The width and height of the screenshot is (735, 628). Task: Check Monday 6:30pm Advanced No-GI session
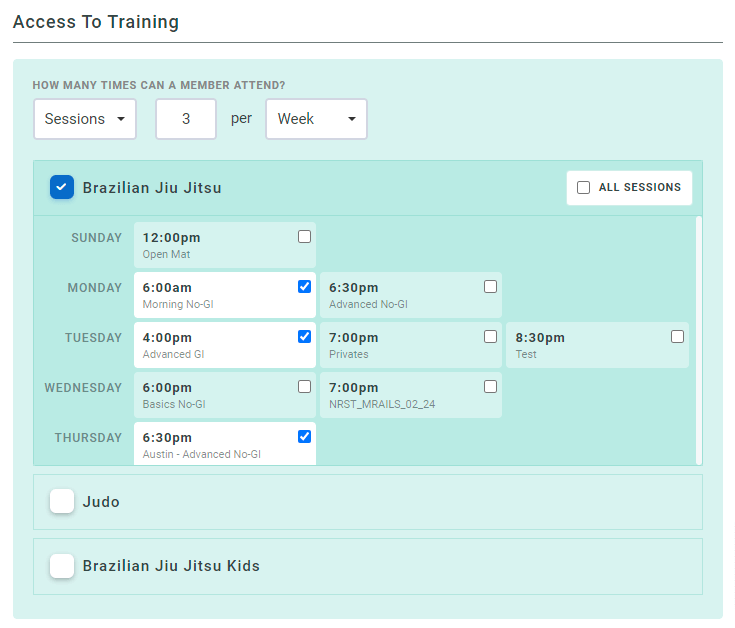[490, 287]
